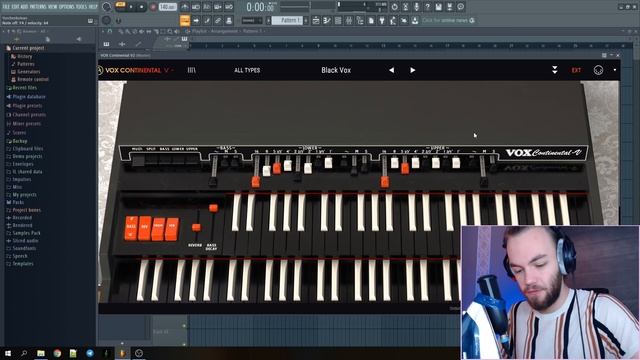Open plugin dropdown arrow beside MIDI icon
This screenshot has height=360, width=640.
[x=615, y=70]
